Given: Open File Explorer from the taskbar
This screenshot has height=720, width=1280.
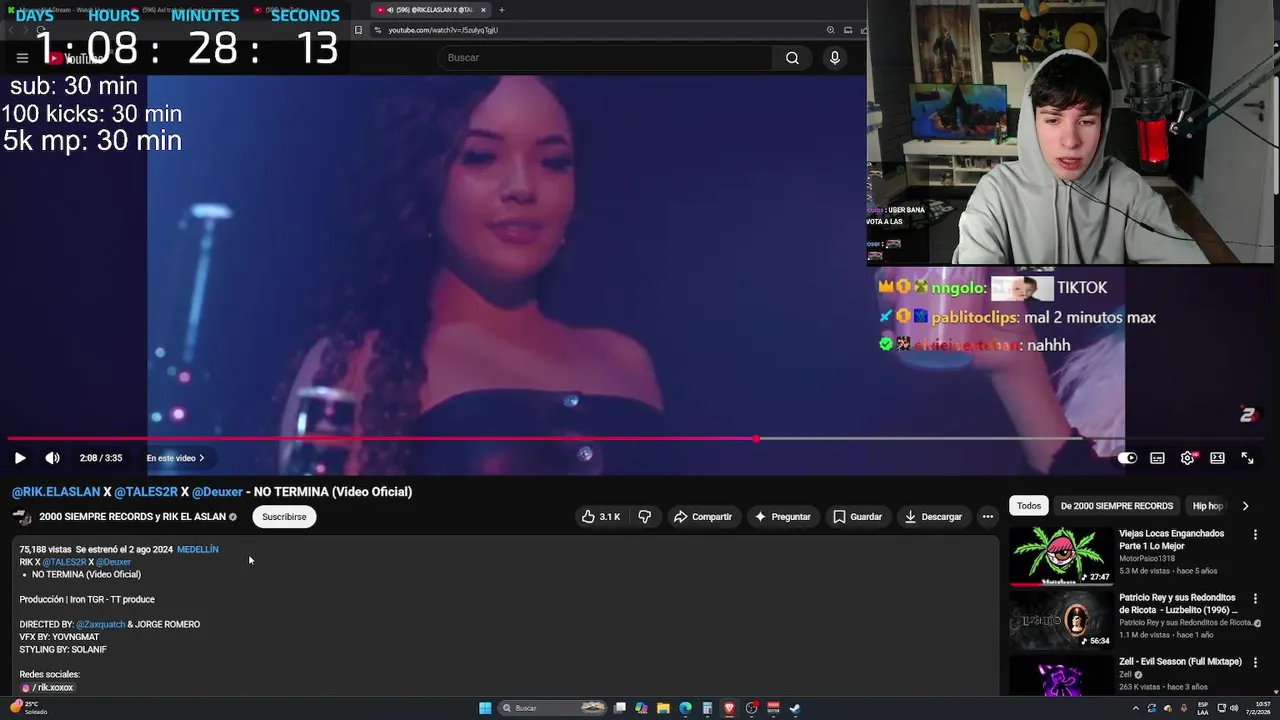Looking at the screenshot, I should [x=663, y=708].
